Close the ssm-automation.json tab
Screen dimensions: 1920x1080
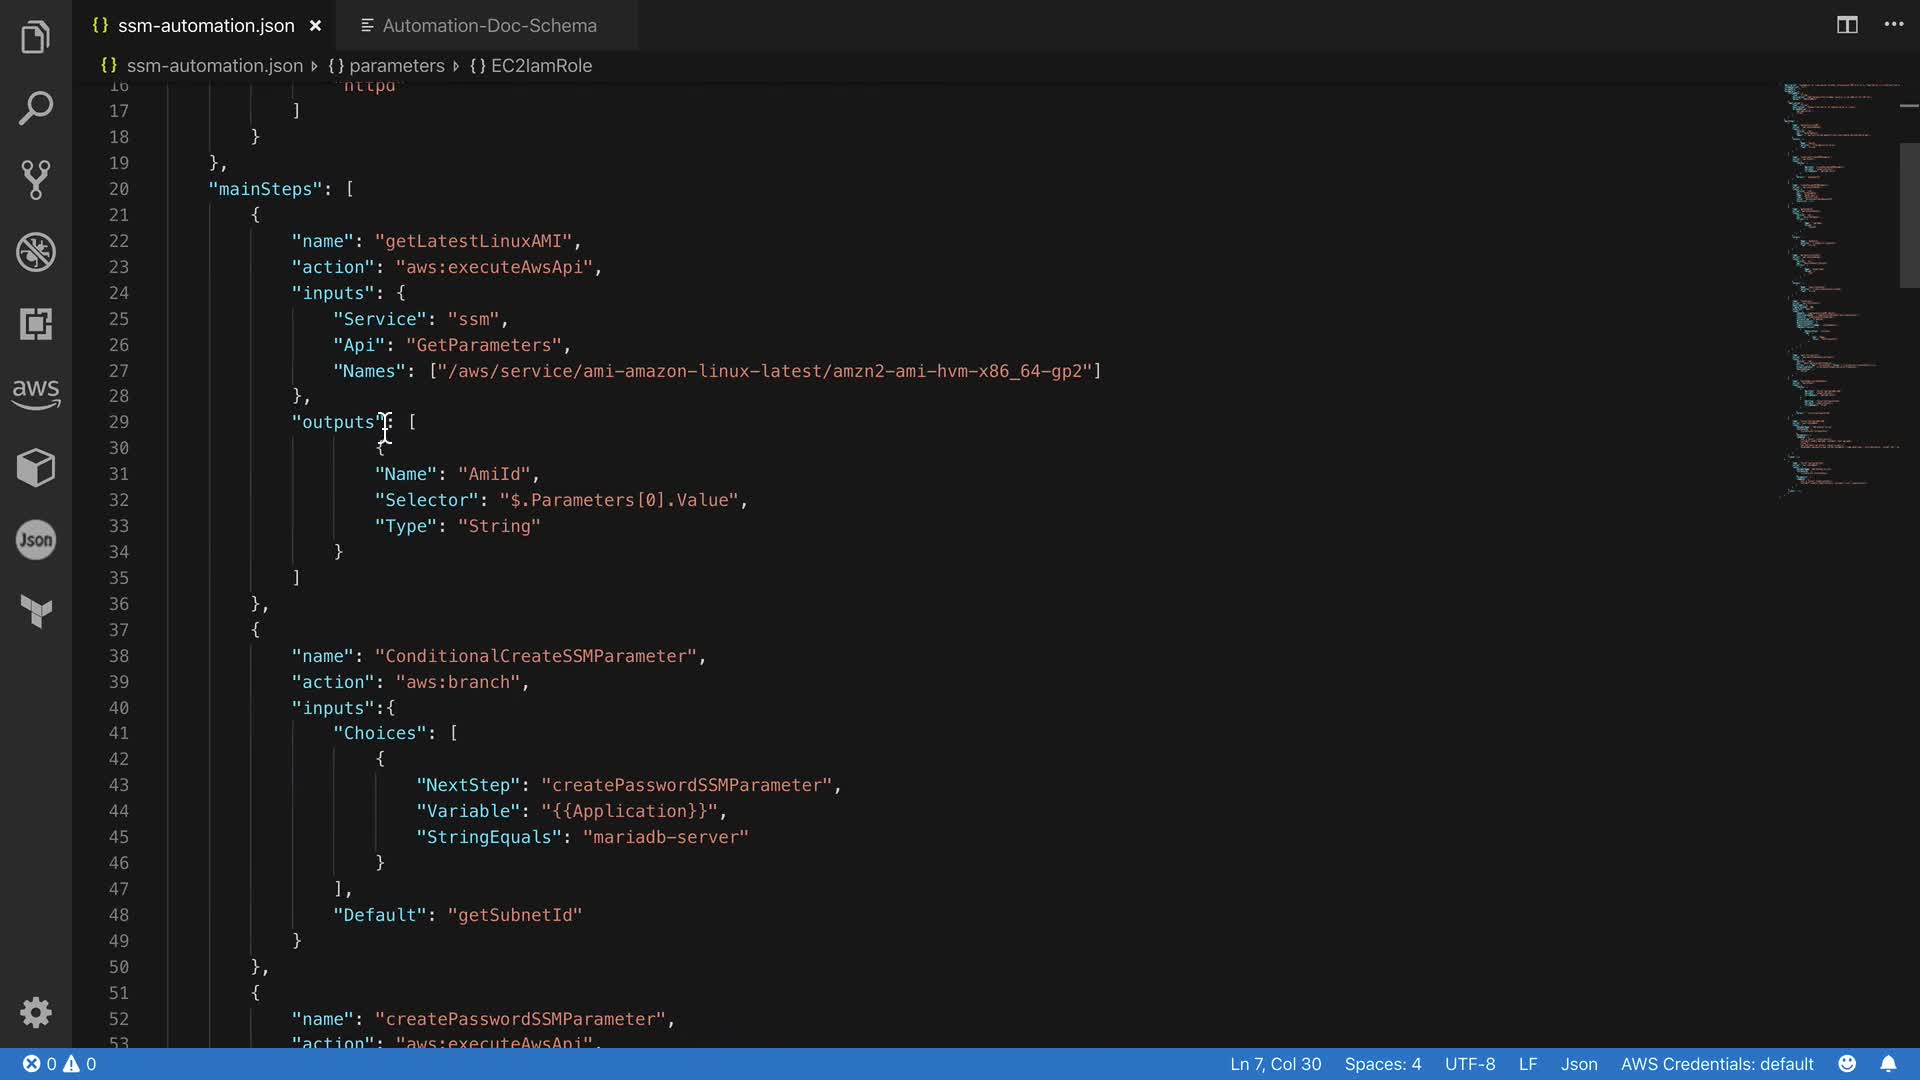(315, 26)
